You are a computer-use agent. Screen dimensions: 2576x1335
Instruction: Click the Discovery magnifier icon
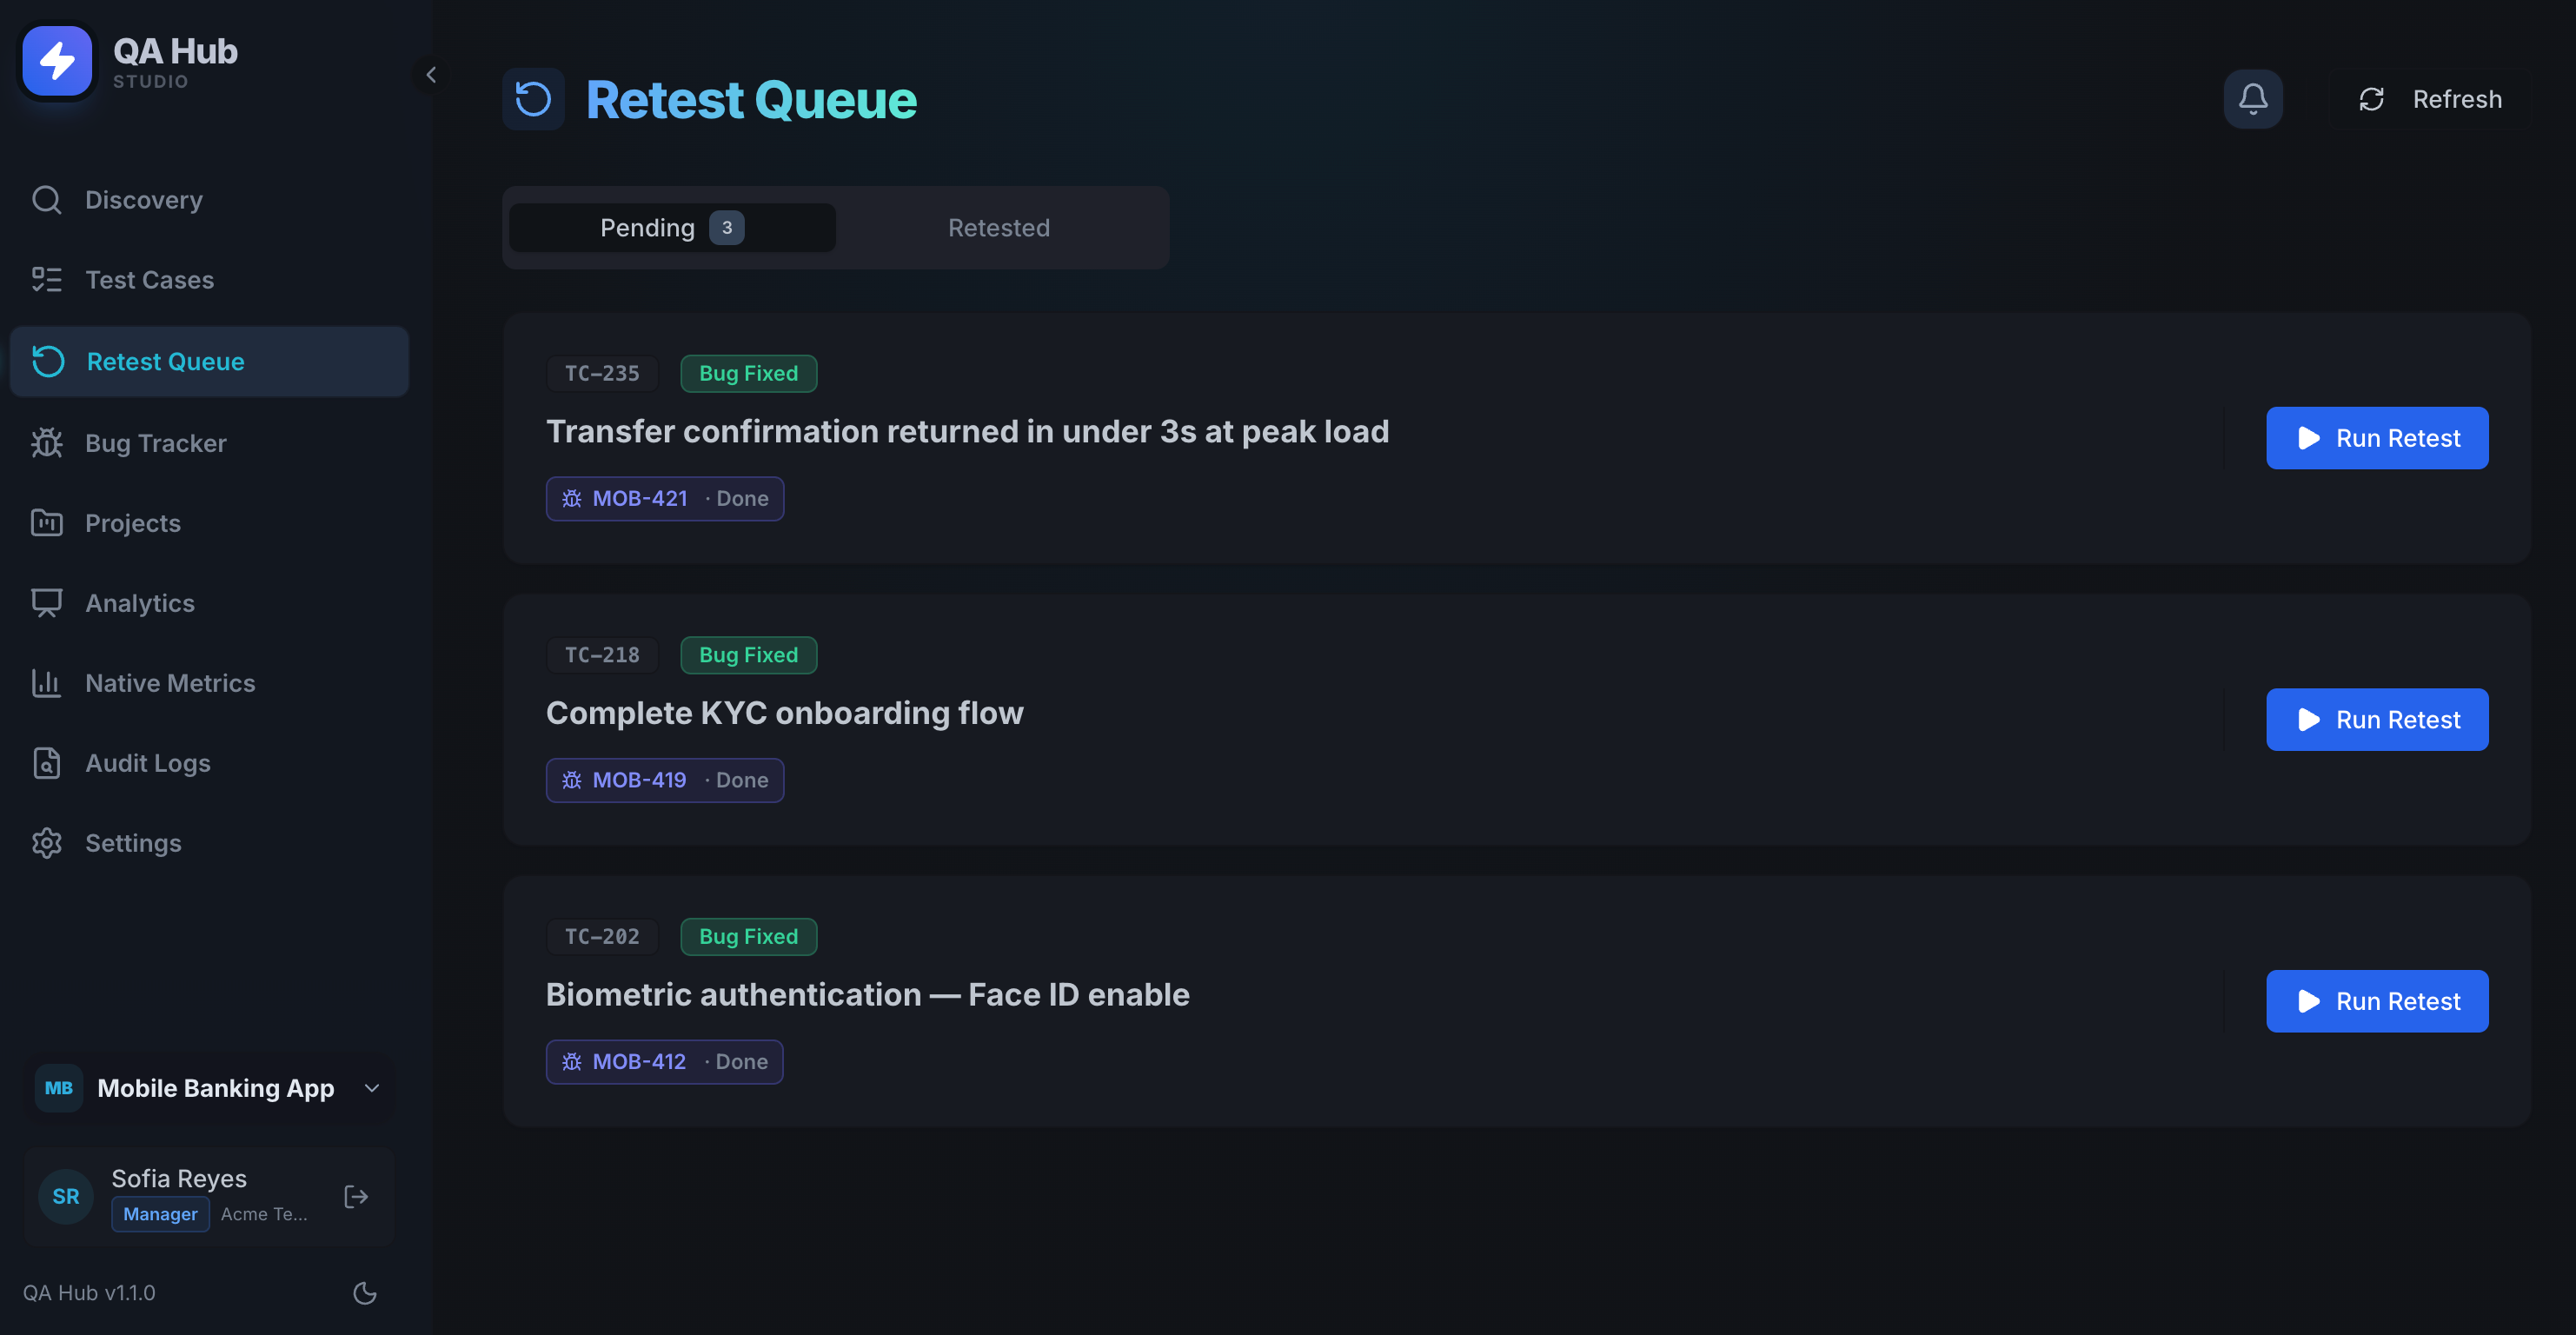coord(46,200)
